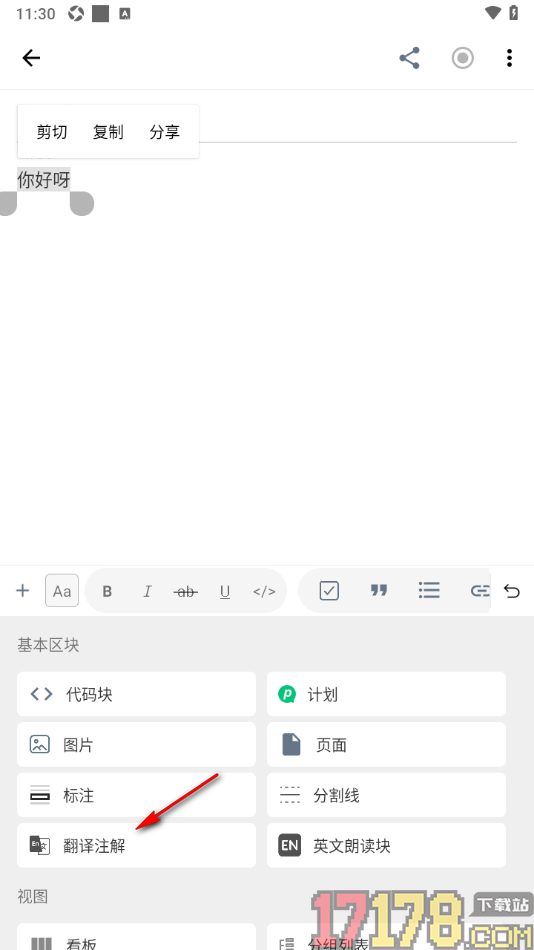
Task: Open the three-dot overflow menu
Action: click(509, 58)
